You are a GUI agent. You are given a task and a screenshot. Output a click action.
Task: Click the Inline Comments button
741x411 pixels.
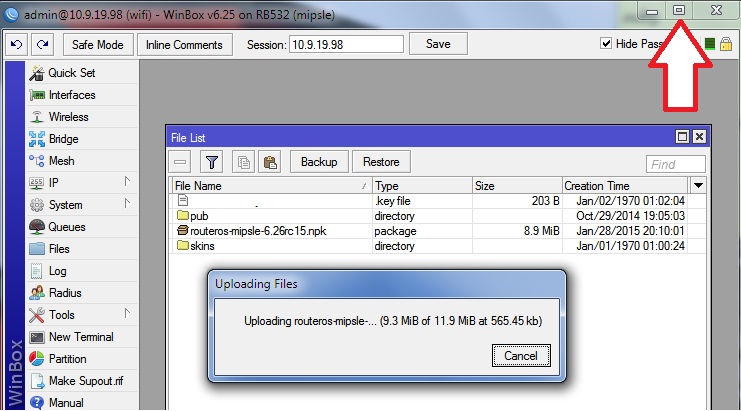coord(184,44)
